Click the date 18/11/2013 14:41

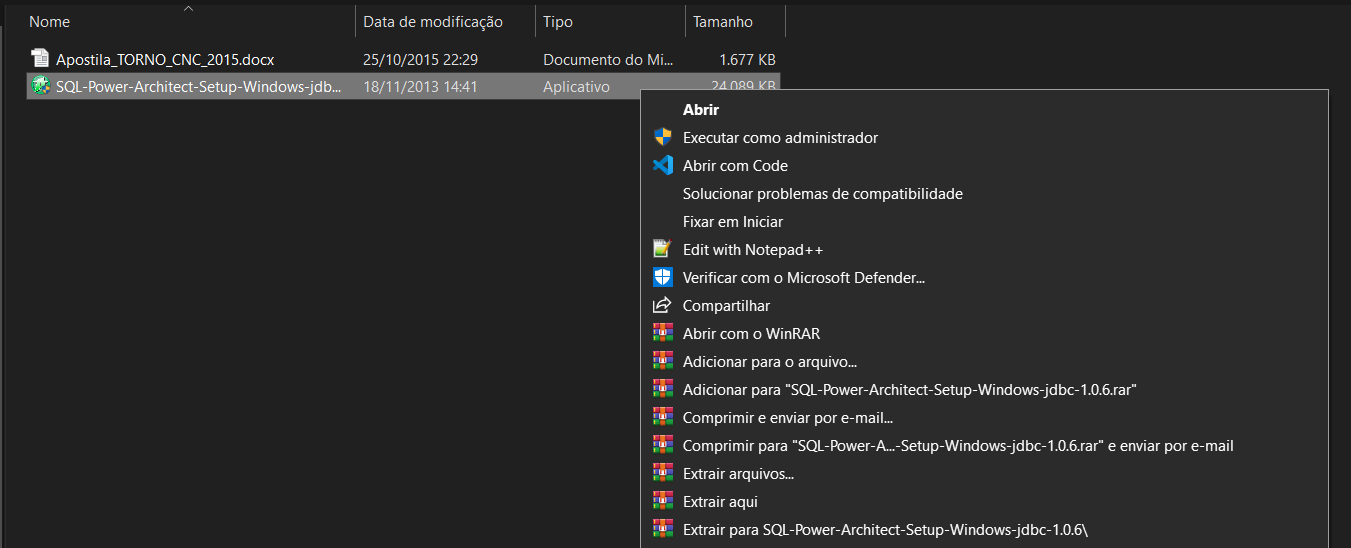[x=420, y=87]
